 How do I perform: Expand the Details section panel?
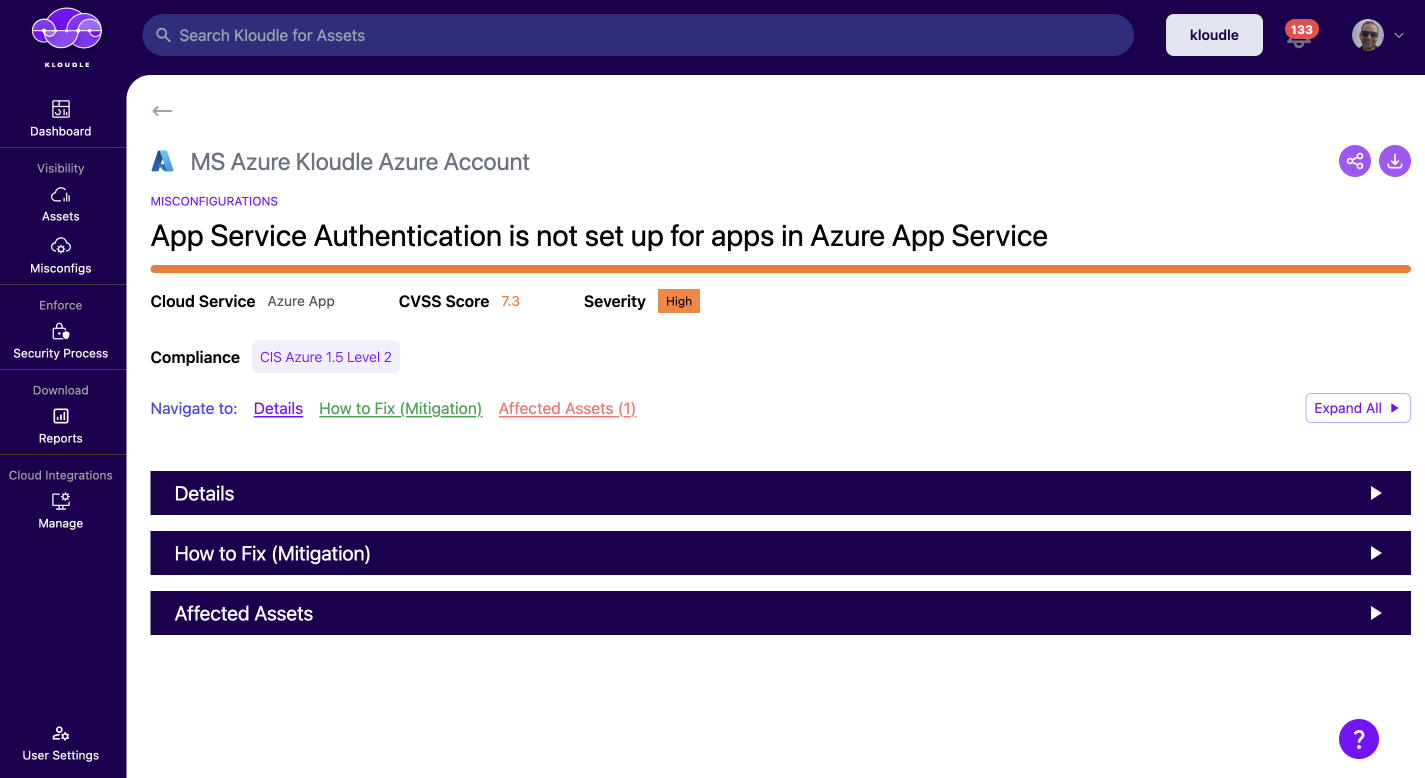(x=780, y=493)
